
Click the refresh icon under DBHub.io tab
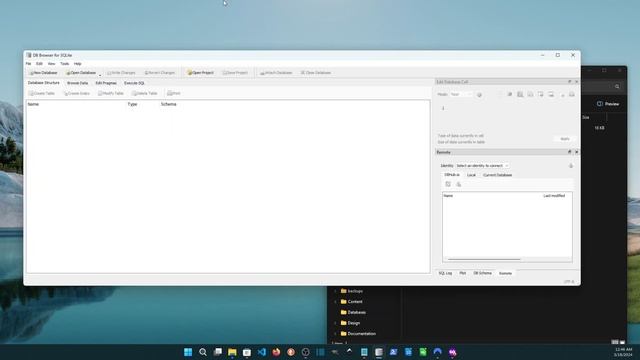coord(448,184)
